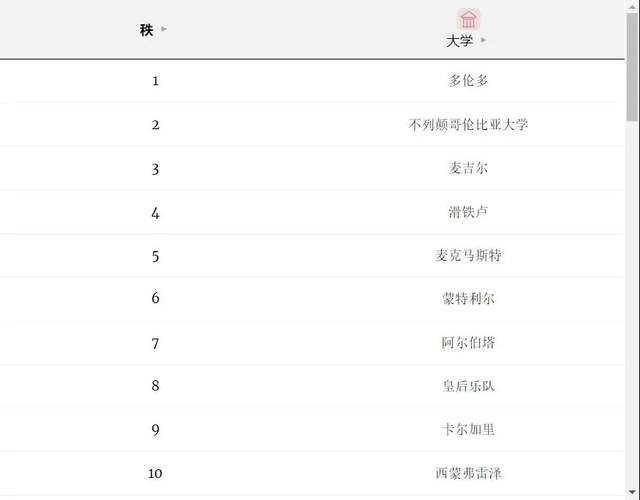Click the vertical scrollbar thumb
640x500 pixels.
coord(632,67)
